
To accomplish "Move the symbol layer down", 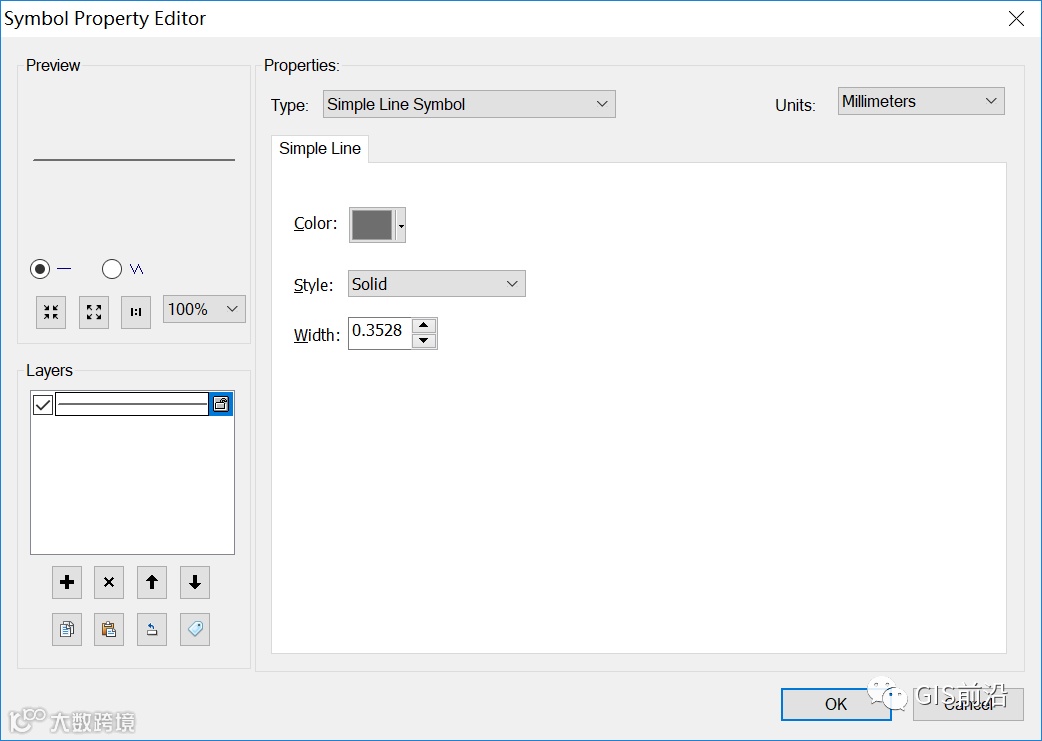I will click(195, 583).
